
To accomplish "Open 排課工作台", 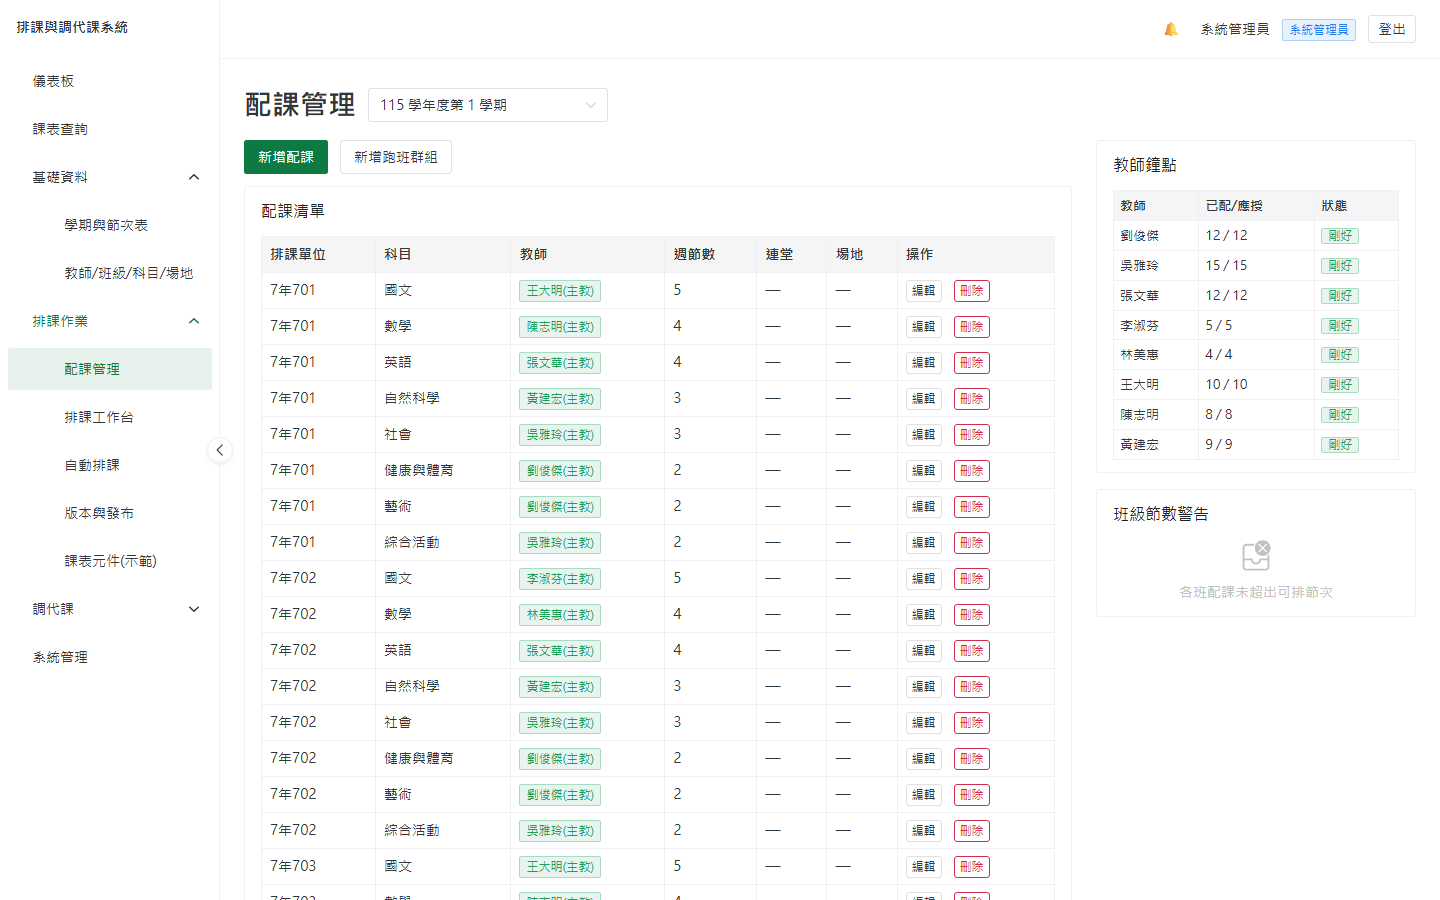I will pyautogui.click(x=110, y=417).
